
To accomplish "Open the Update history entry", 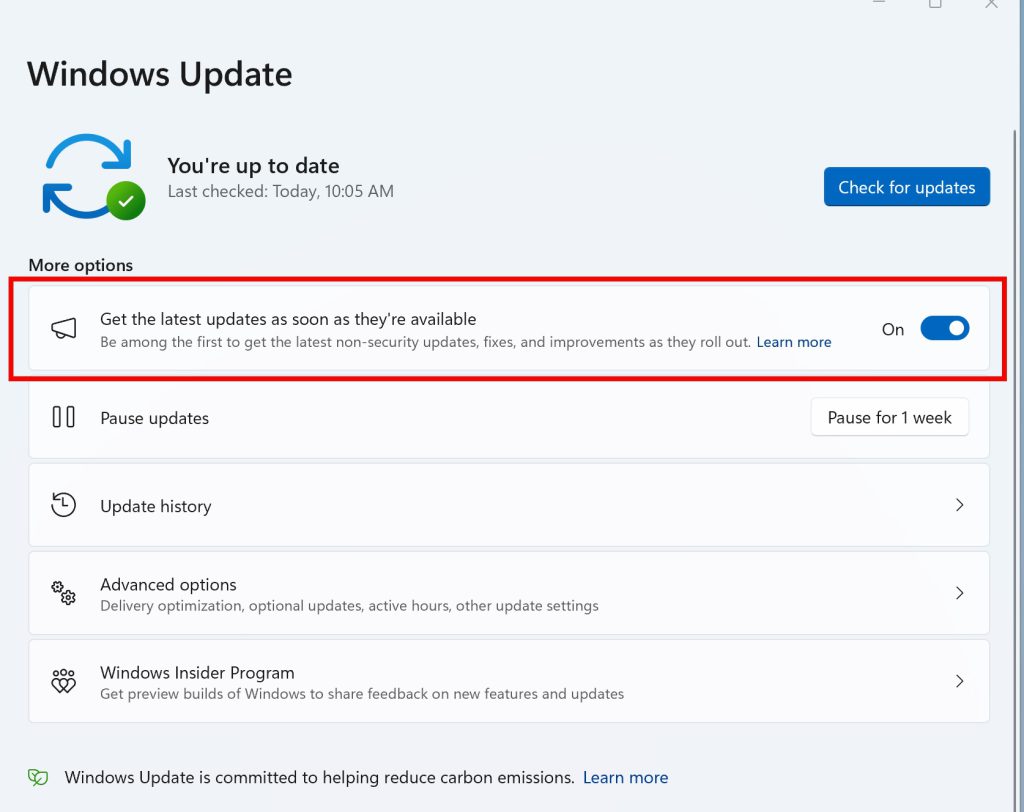I will pyautogui.click(x=509, y=505).
